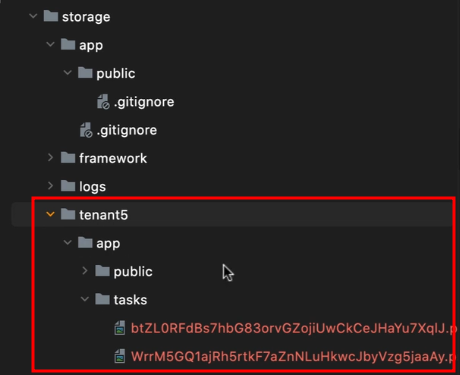Click the .gitignore file icon under storage app
460x375 pixels.
86,130
